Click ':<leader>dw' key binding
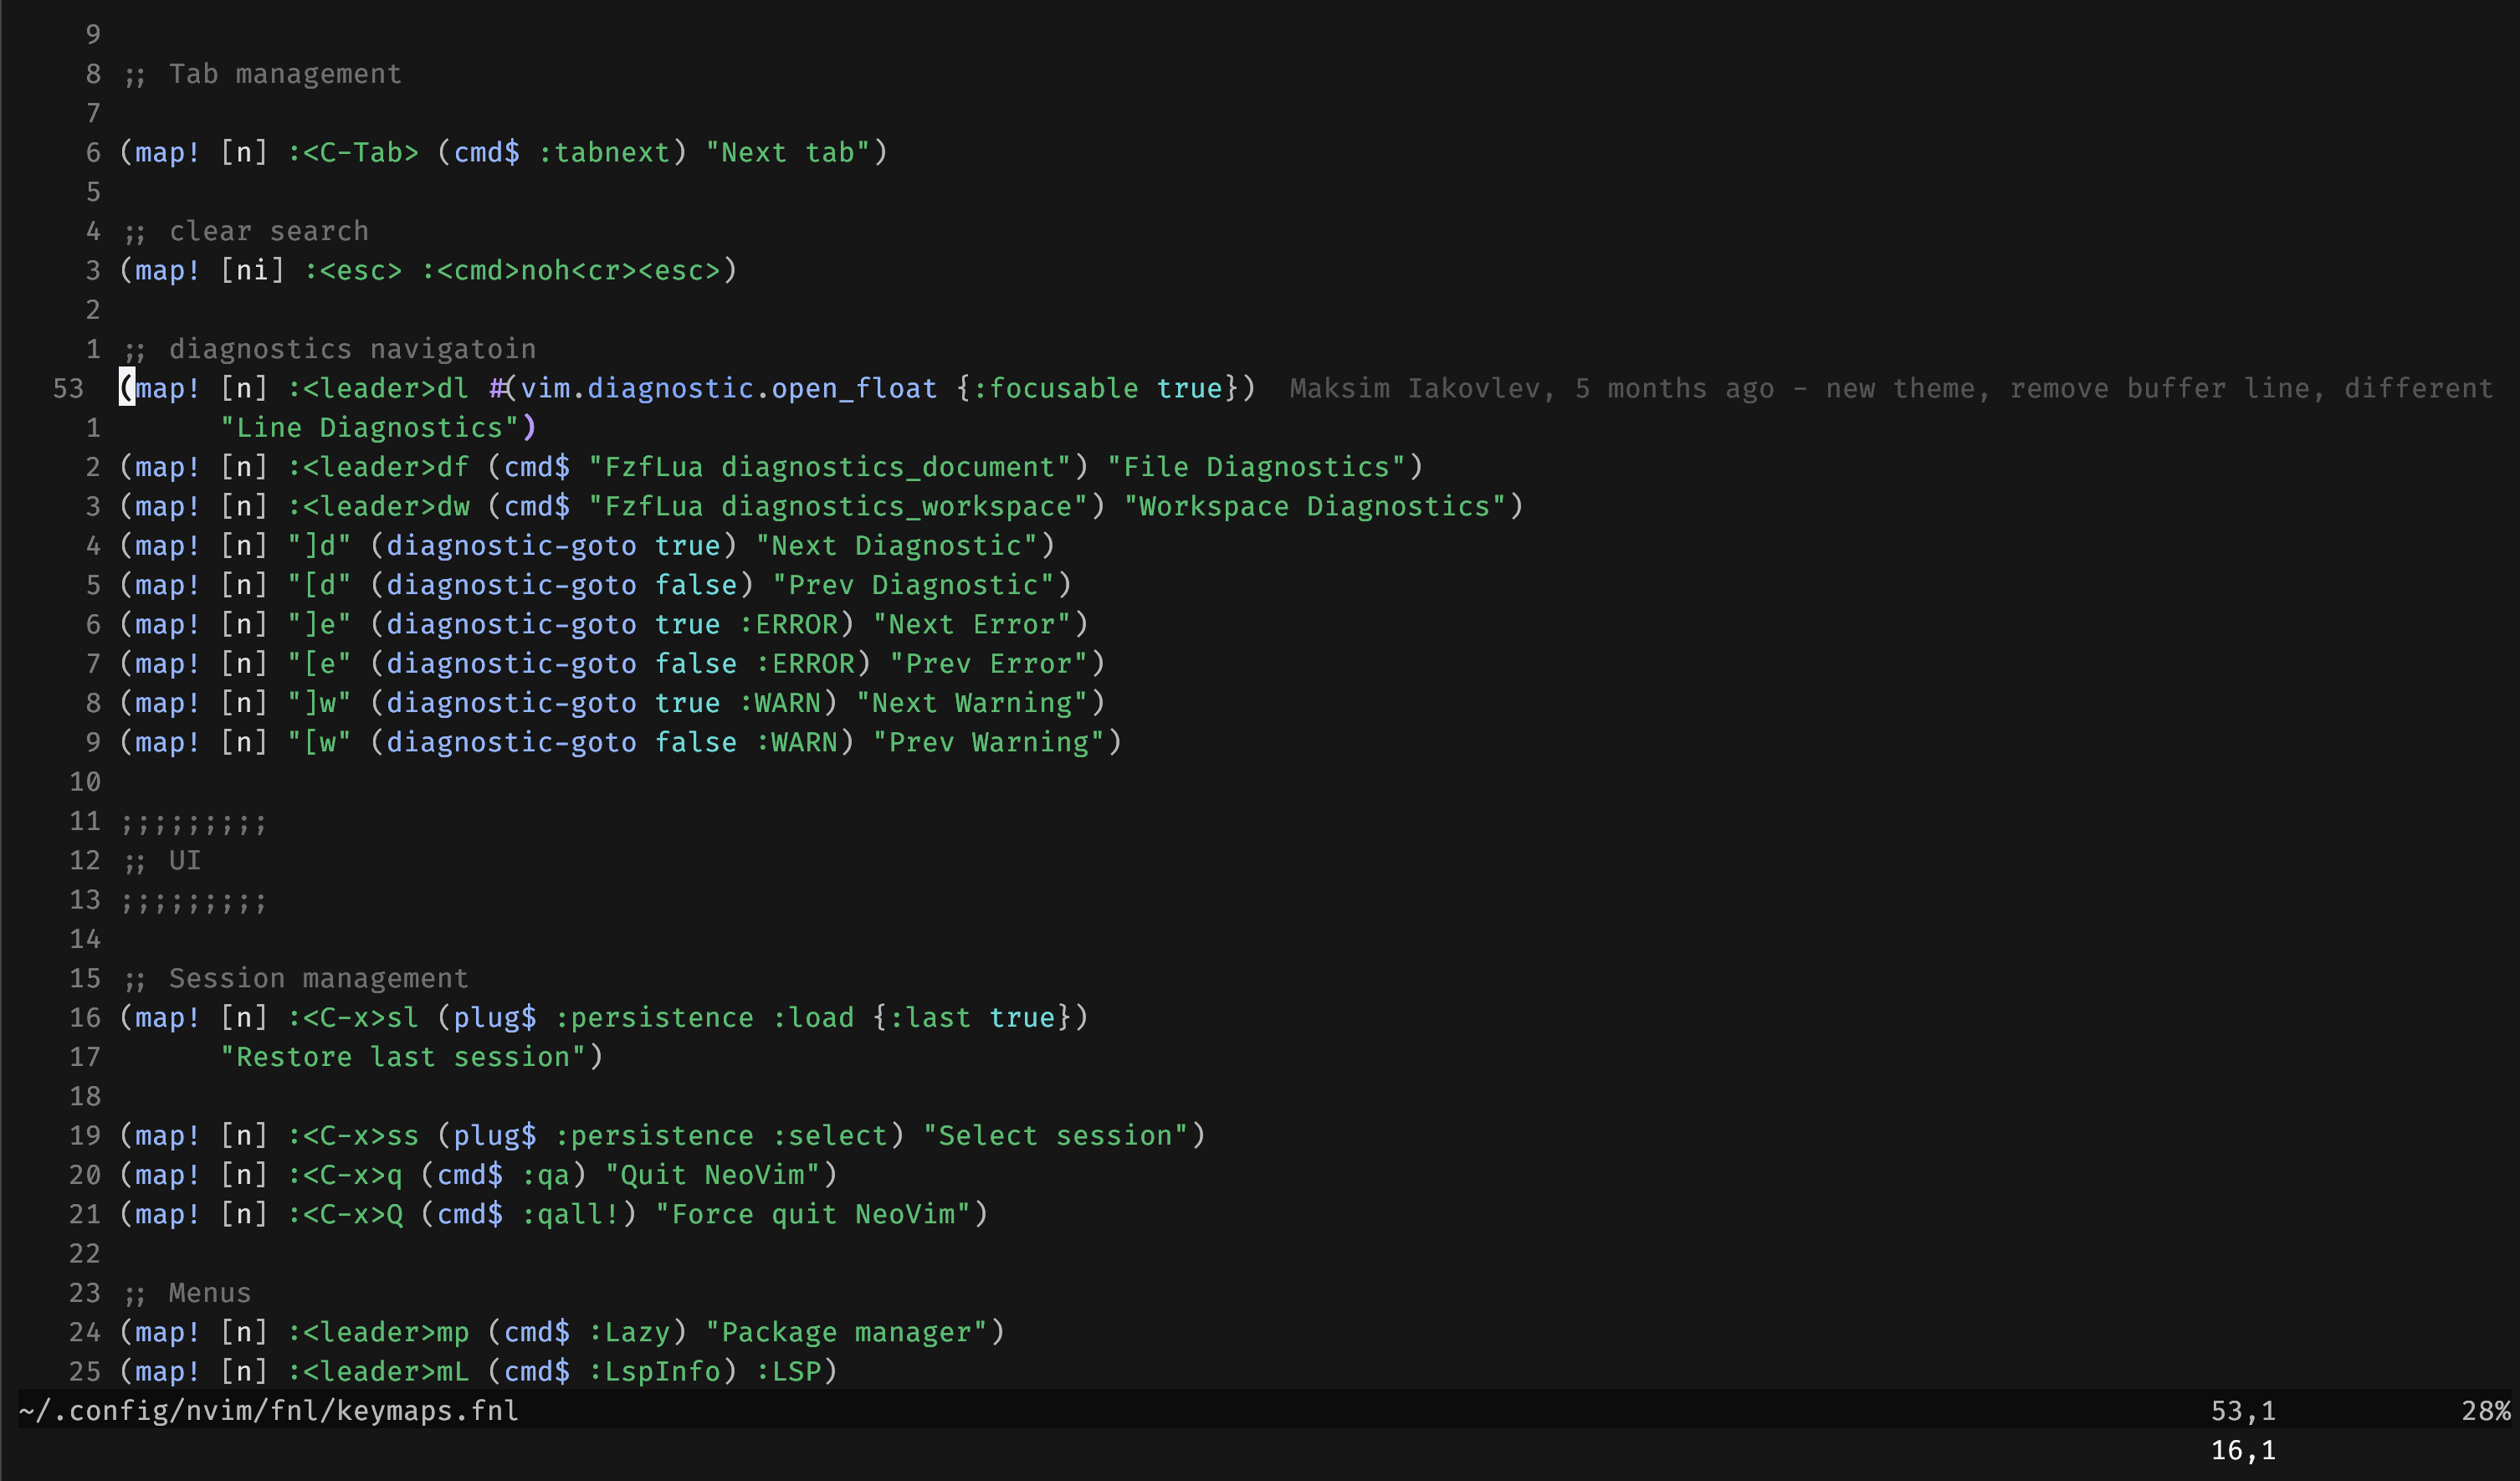The width and height of the screenshot is (2520, 1481). click(x=378, y=506)
